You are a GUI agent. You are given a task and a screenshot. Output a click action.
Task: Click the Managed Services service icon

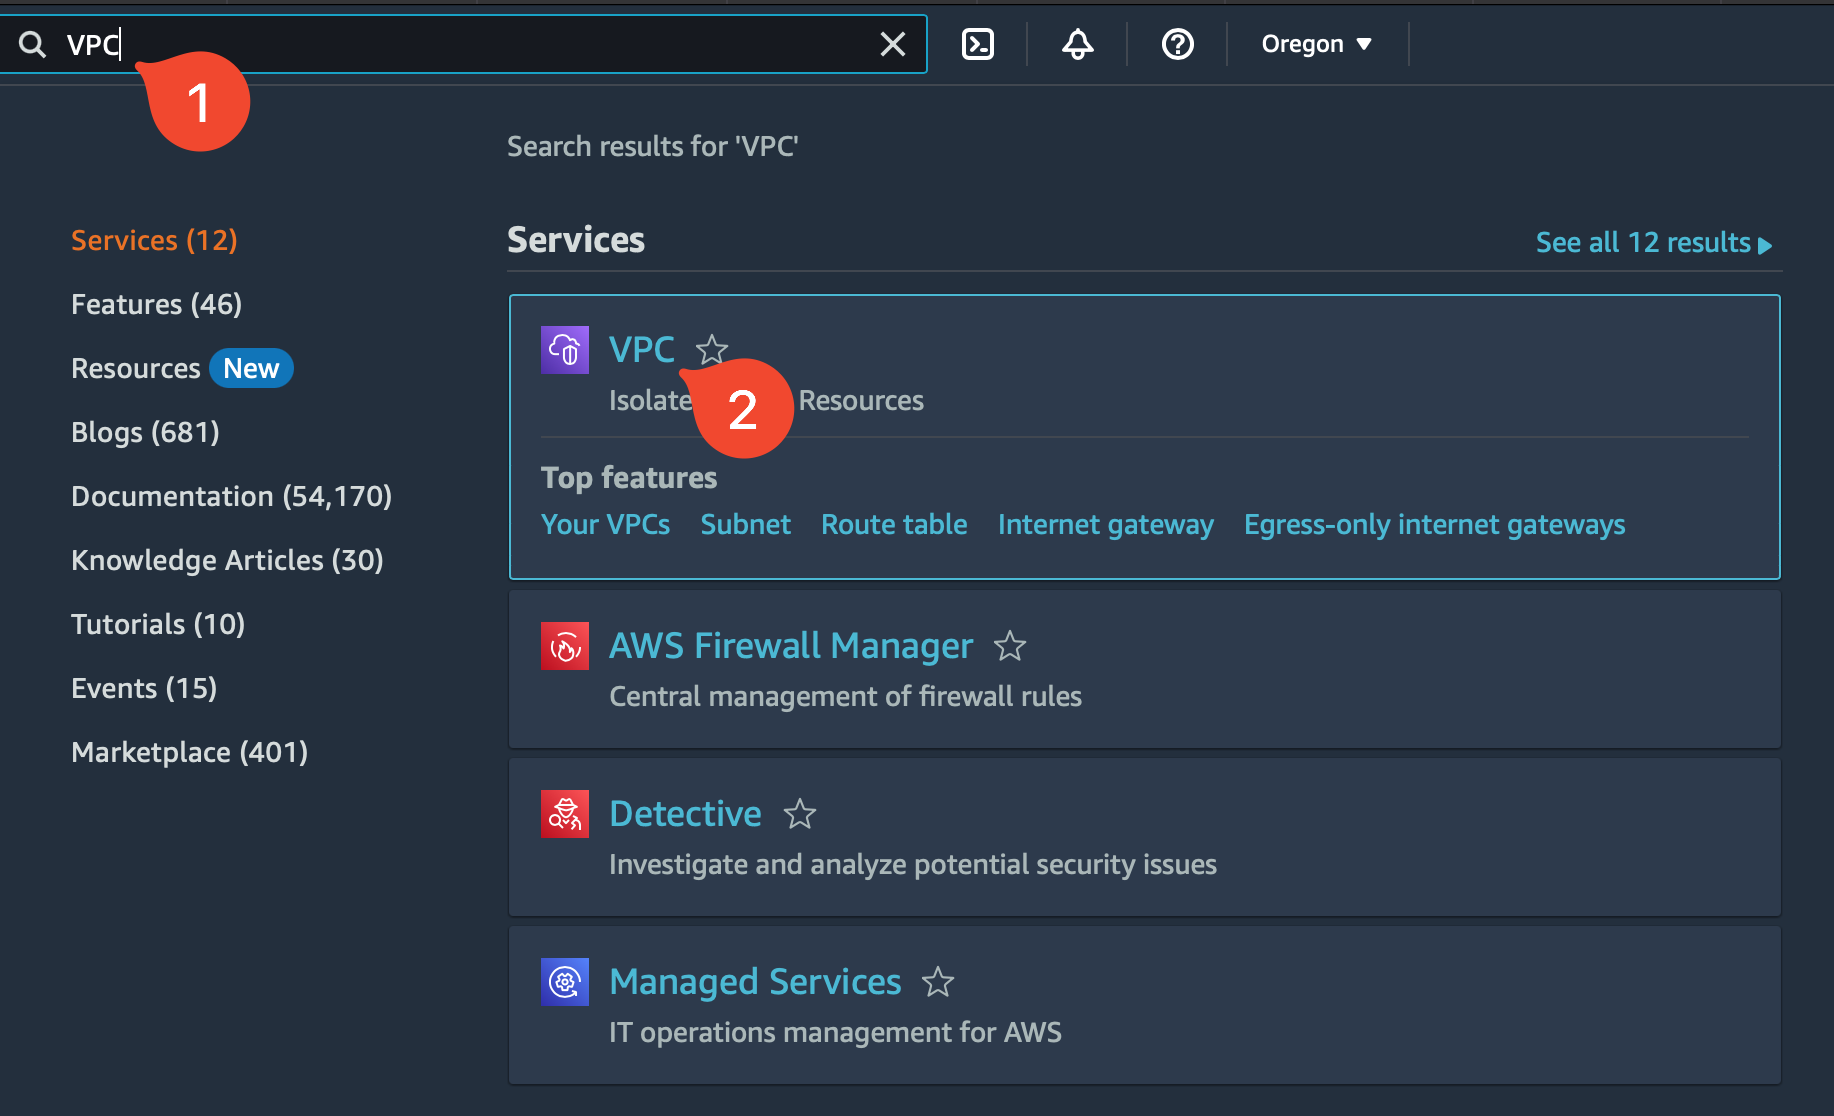[x=565, y=982]
